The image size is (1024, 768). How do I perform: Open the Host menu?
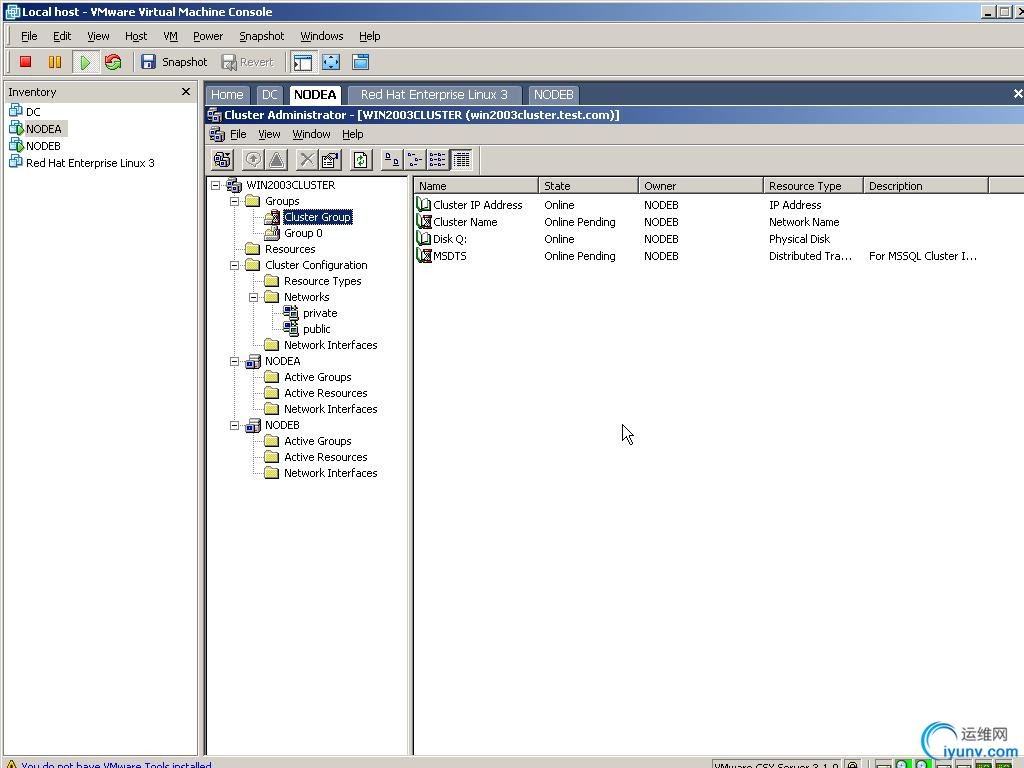click(136, 36)
